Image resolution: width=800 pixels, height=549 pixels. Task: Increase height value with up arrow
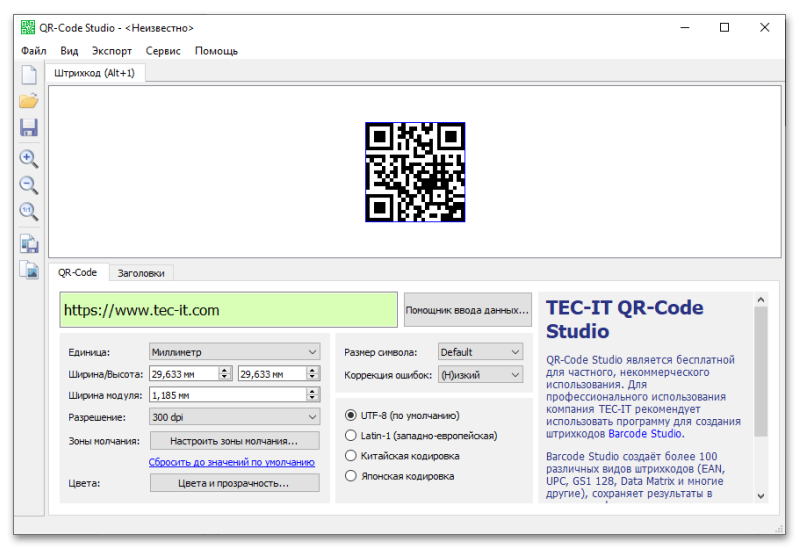click(x=313, y=370)
